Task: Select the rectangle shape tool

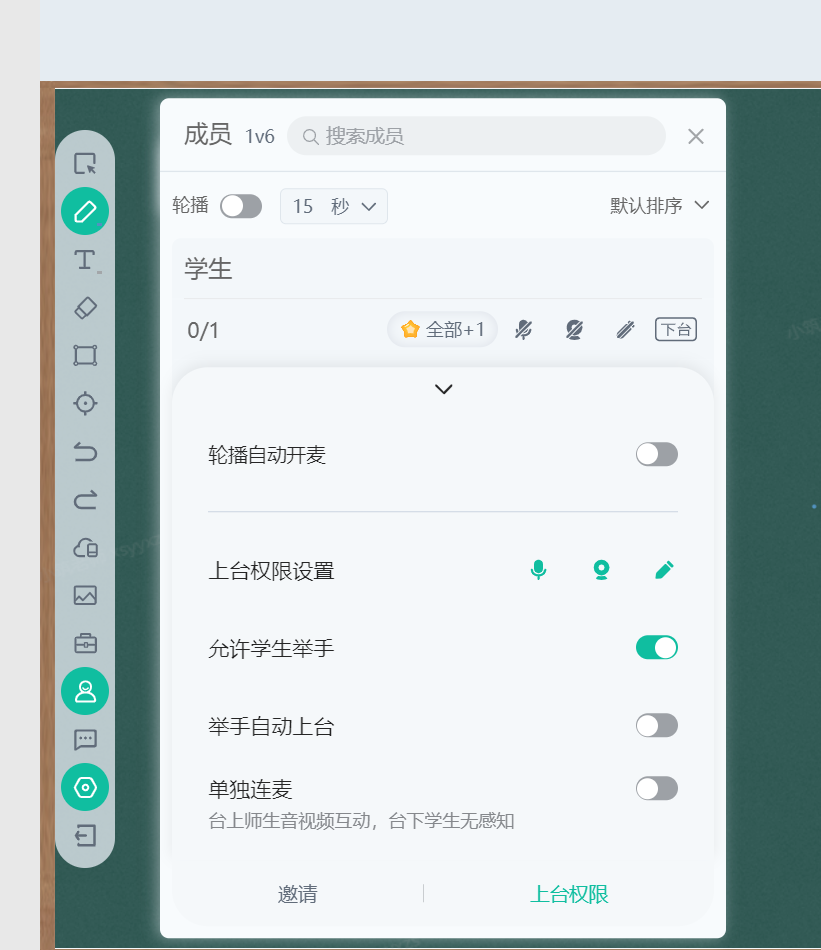Action: pyautogui.click(x=85, y=356)
